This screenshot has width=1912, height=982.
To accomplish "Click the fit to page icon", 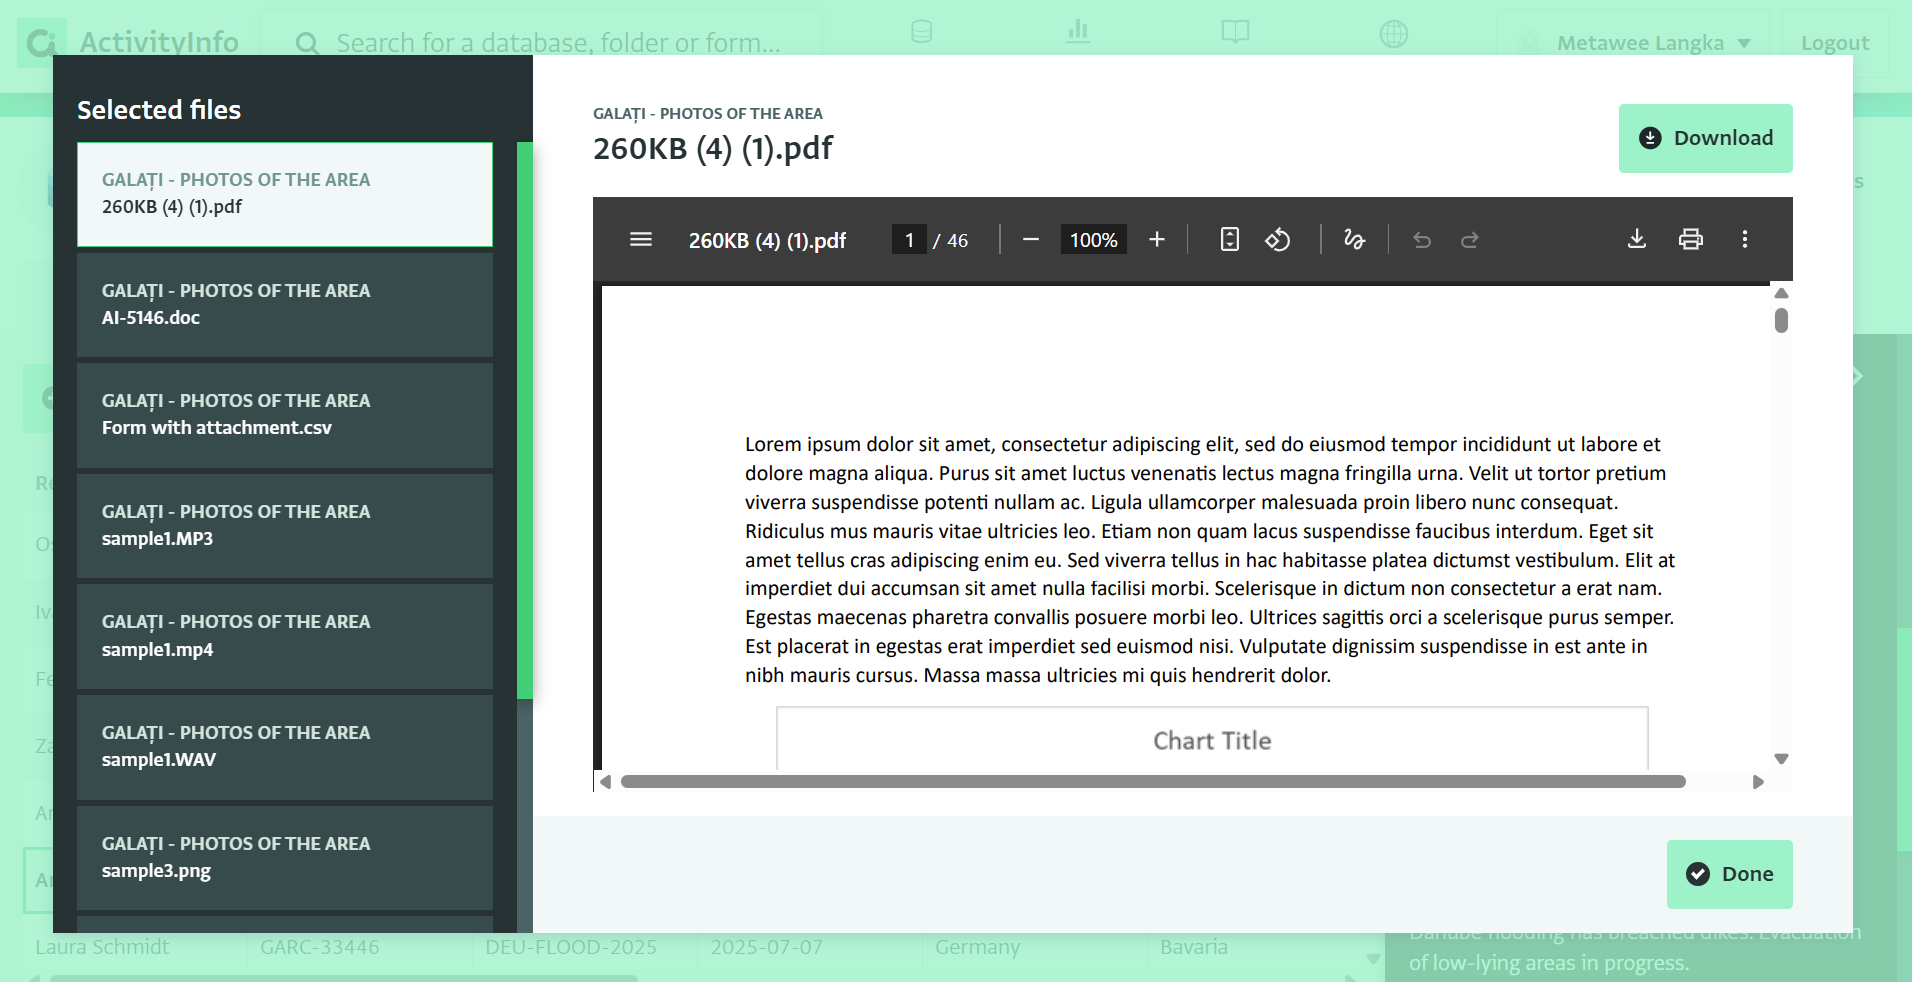I will coord(1230,240).
